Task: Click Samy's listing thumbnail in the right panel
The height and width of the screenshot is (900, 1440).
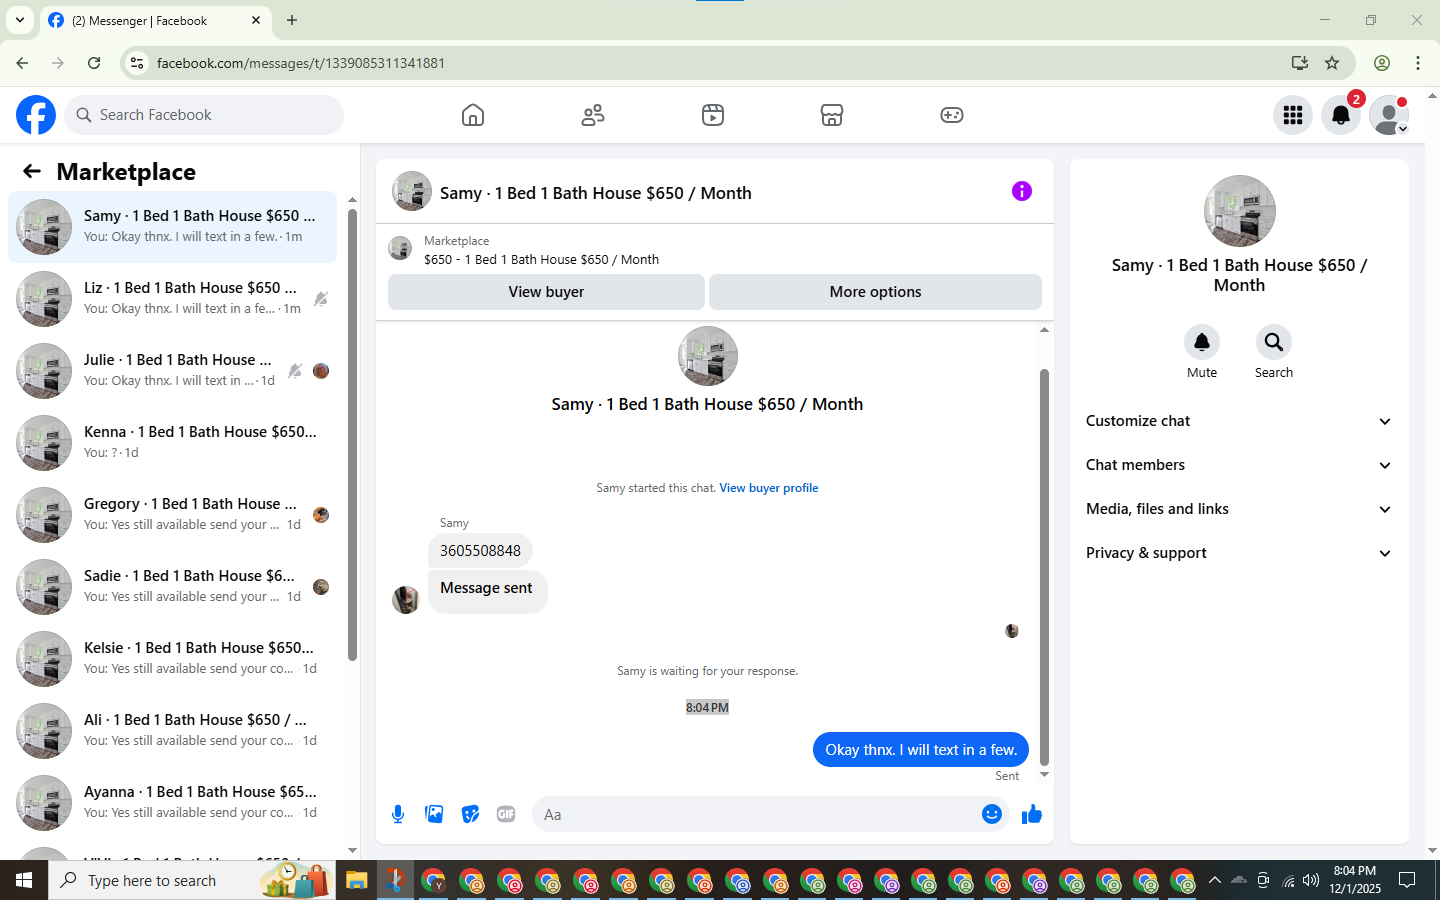Action: 1240,211
